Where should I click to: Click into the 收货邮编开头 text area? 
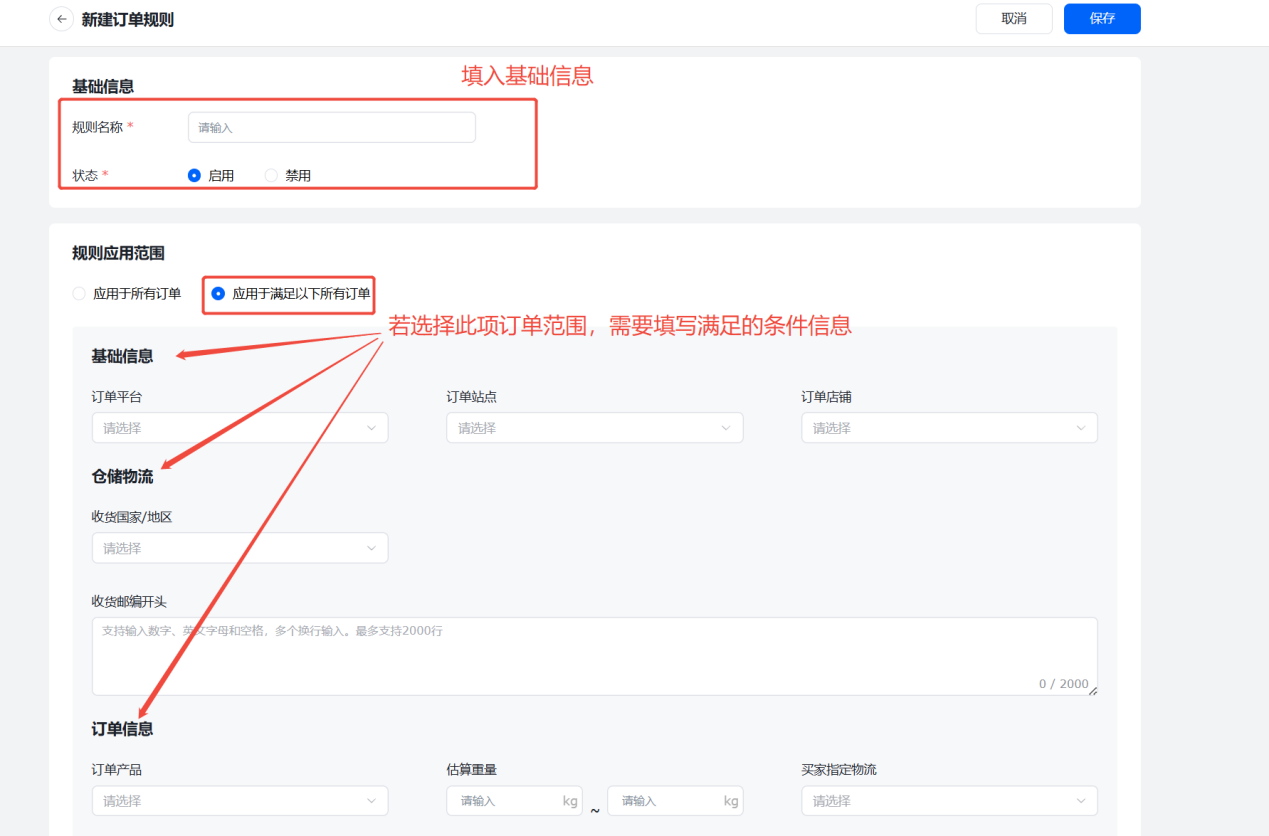595,656
